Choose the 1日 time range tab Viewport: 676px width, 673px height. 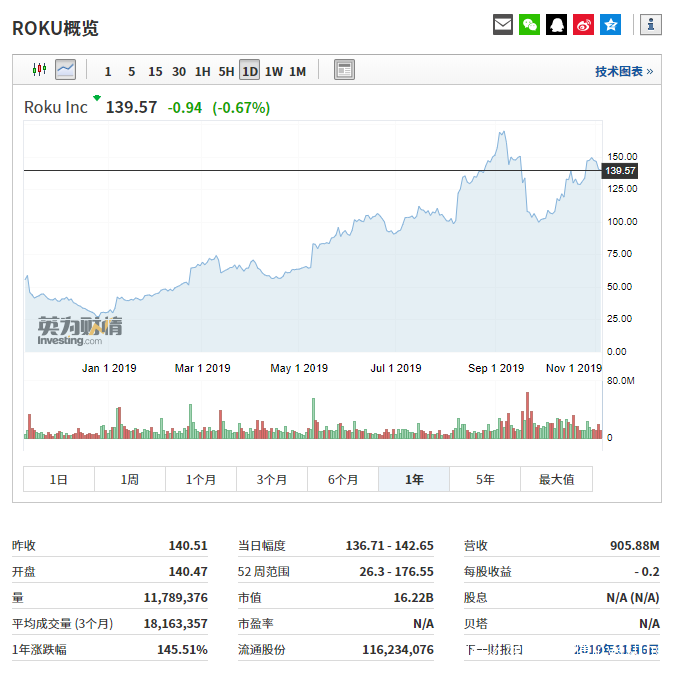point(59,479)
